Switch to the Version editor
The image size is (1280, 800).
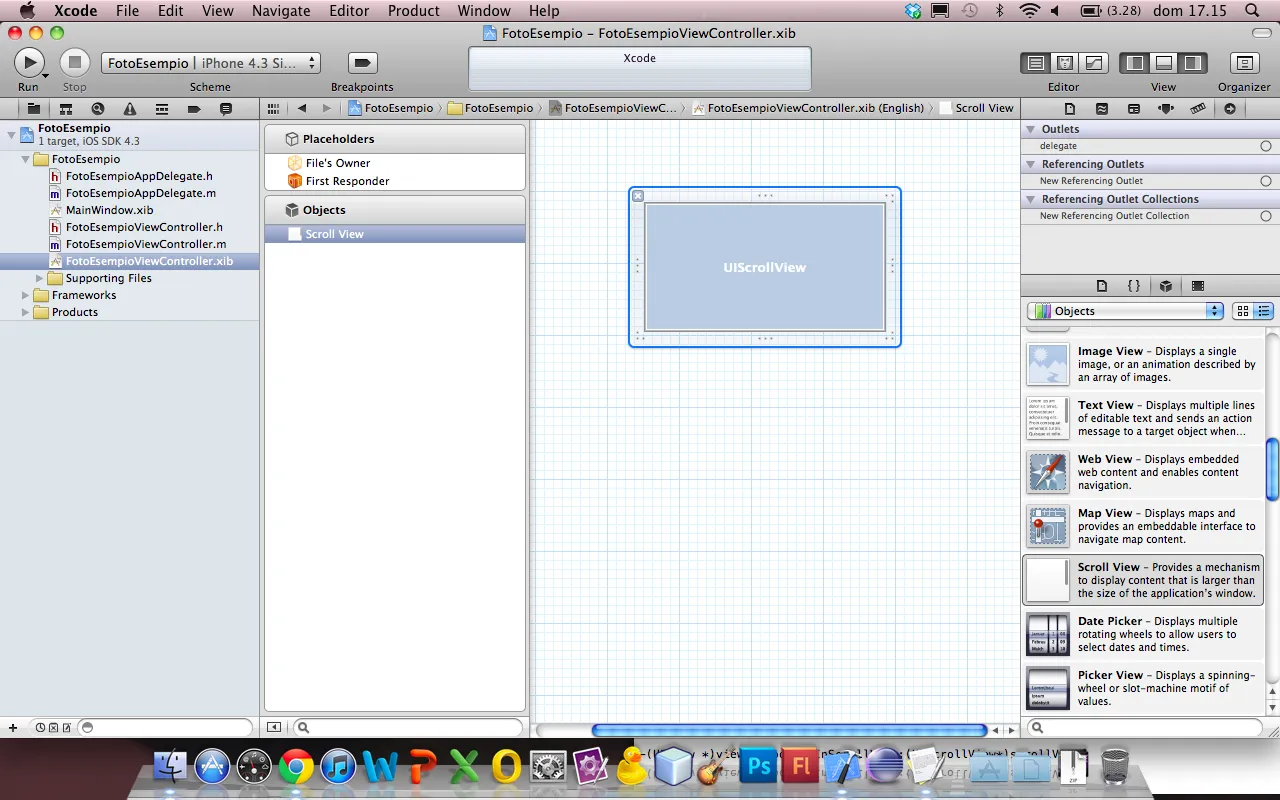pos(1093,63)
